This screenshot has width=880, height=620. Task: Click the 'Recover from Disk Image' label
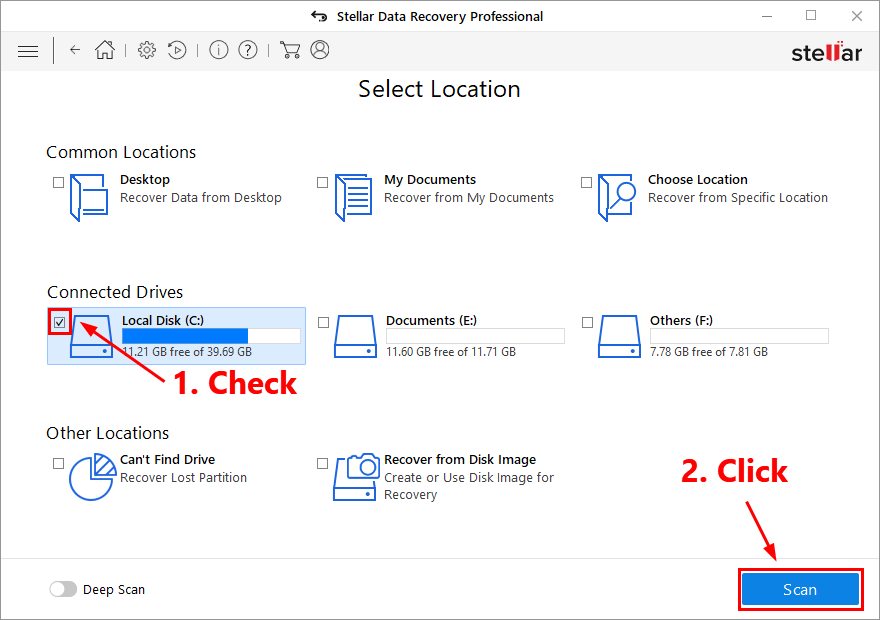pos(460,460)
